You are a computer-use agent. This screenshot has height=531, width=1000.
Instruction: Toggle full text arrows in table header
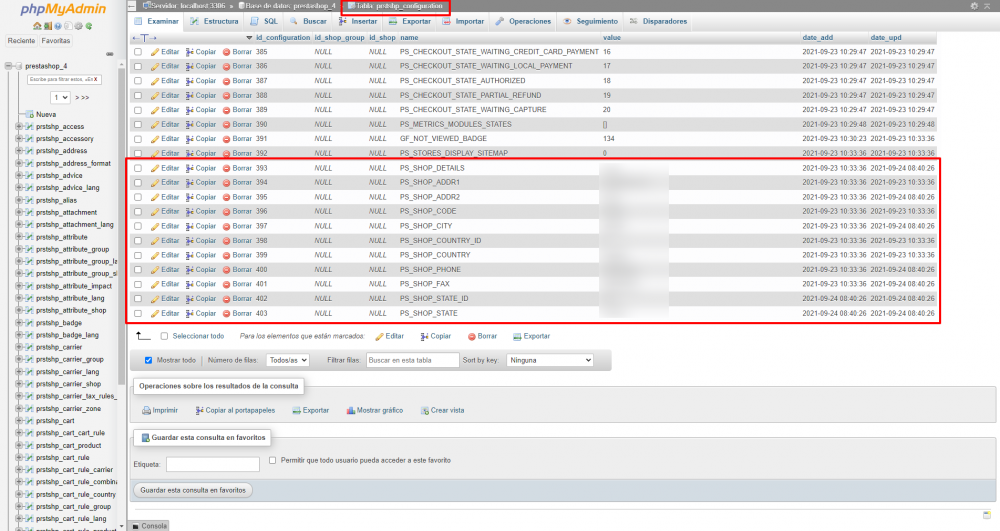(x=144, y=38)
